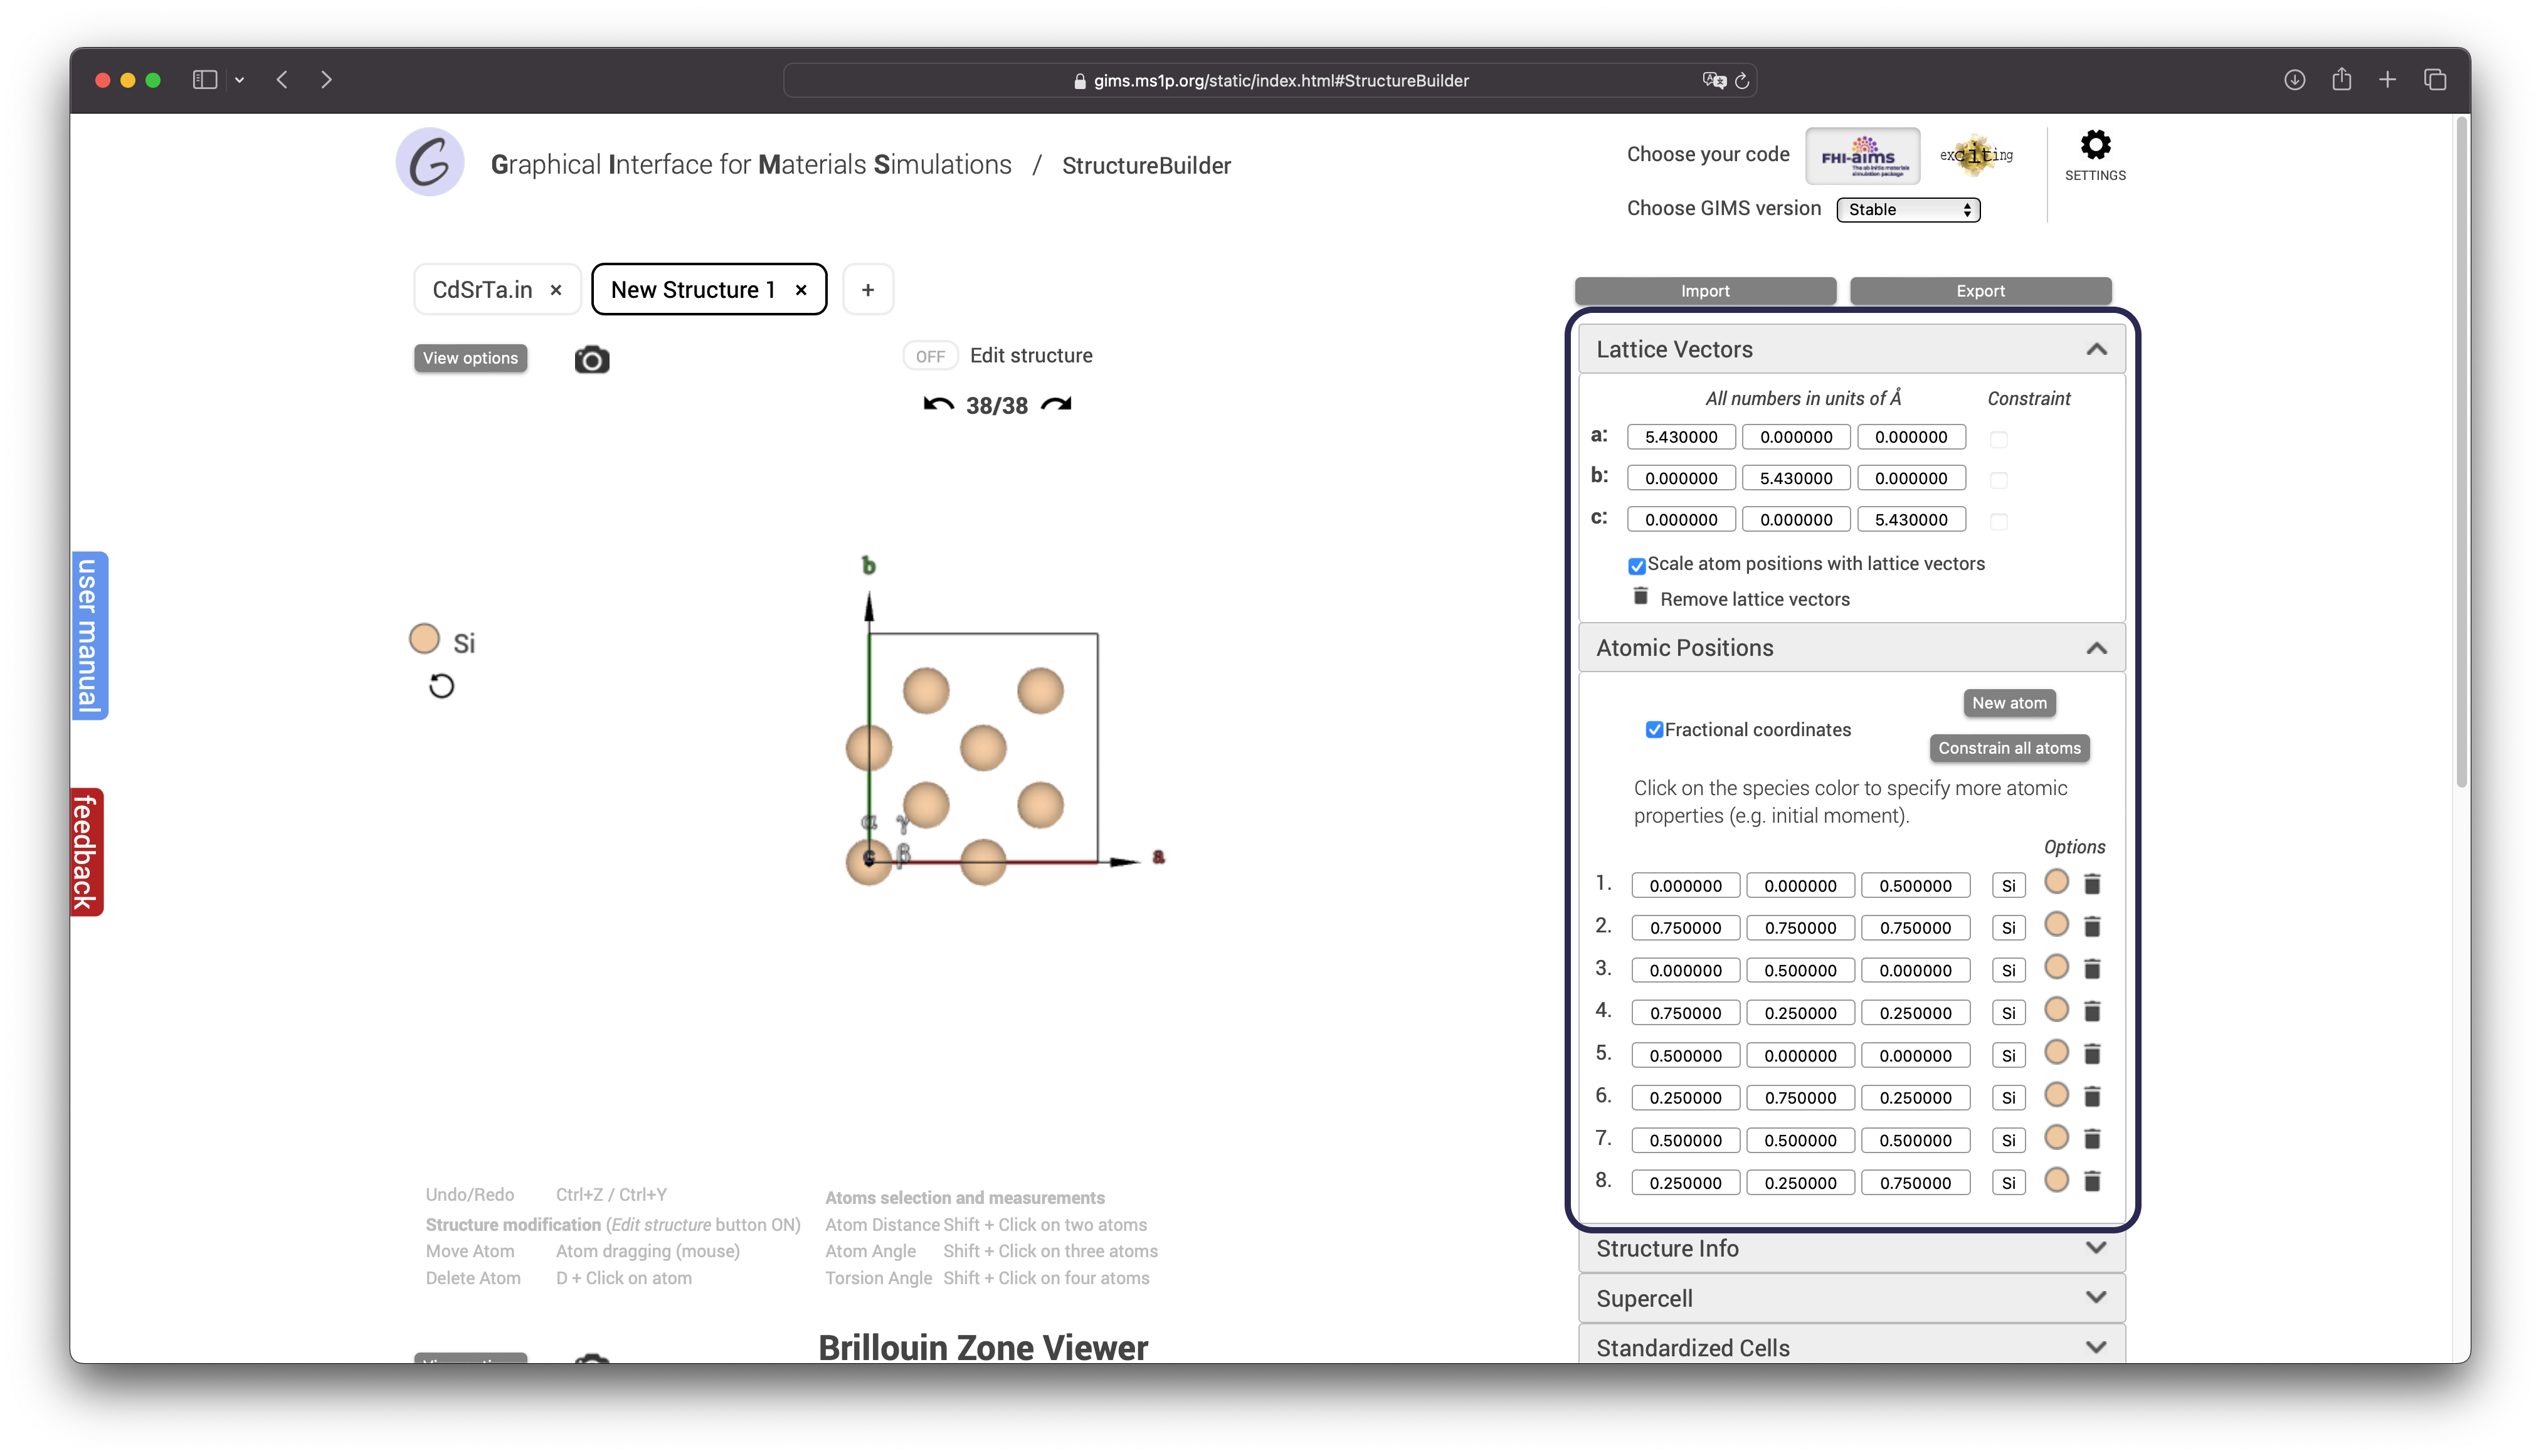Screen dimensions: 2541x1456
Task: Select the exciting code logo
Action: [1976, 156]
